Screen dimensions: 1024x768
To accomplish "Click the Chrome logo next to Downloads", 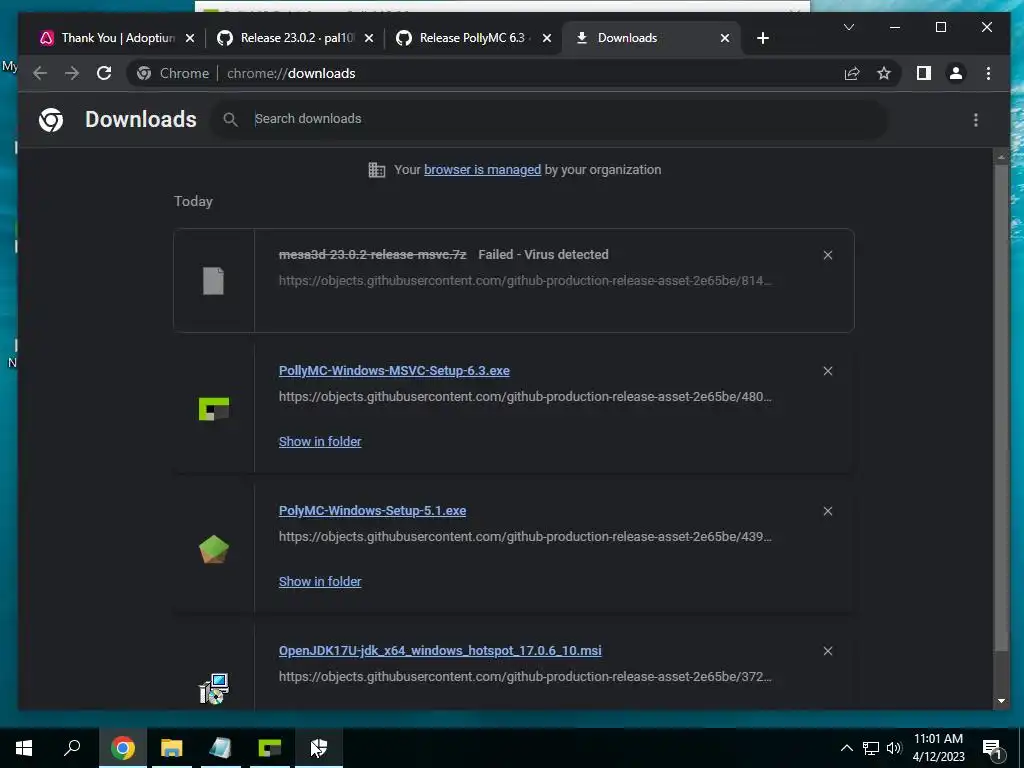I will pos(51,120).
